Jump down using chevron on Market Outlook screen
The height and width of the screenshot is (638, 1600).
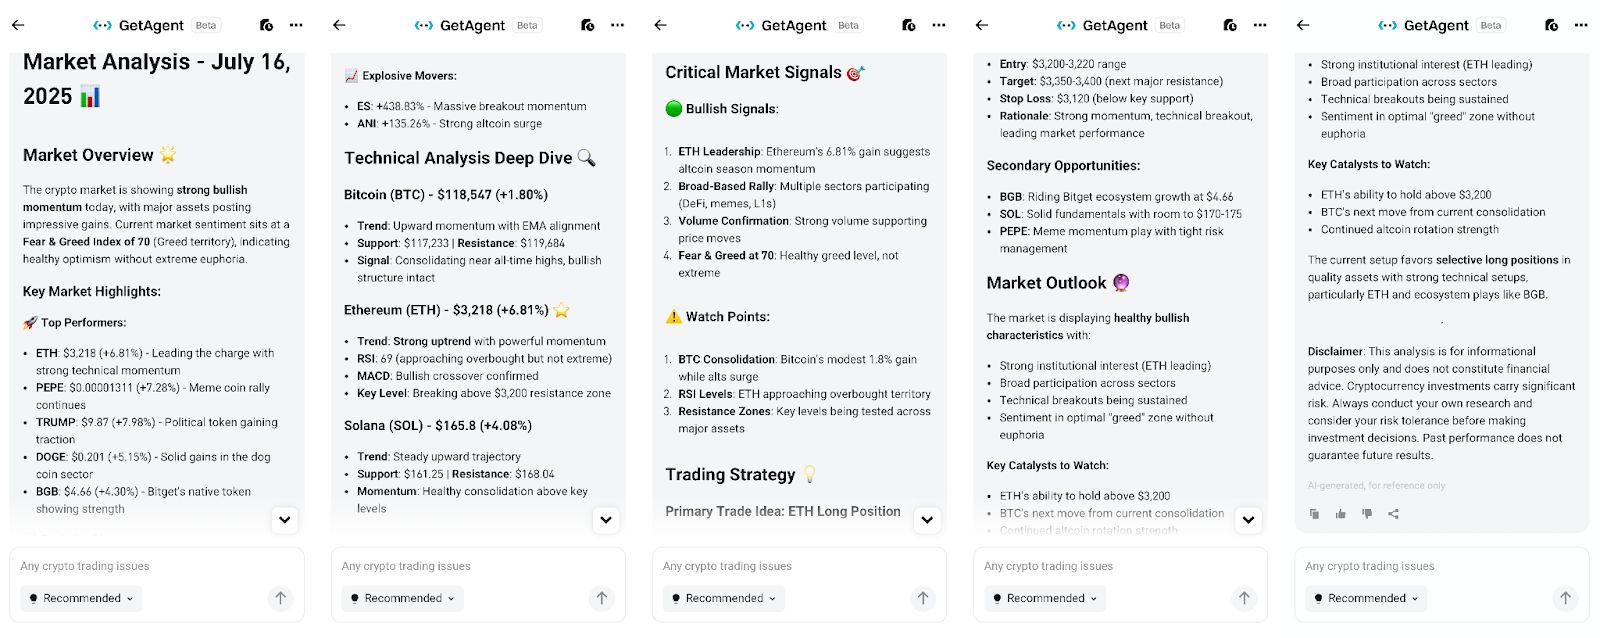coord(1248,519)
